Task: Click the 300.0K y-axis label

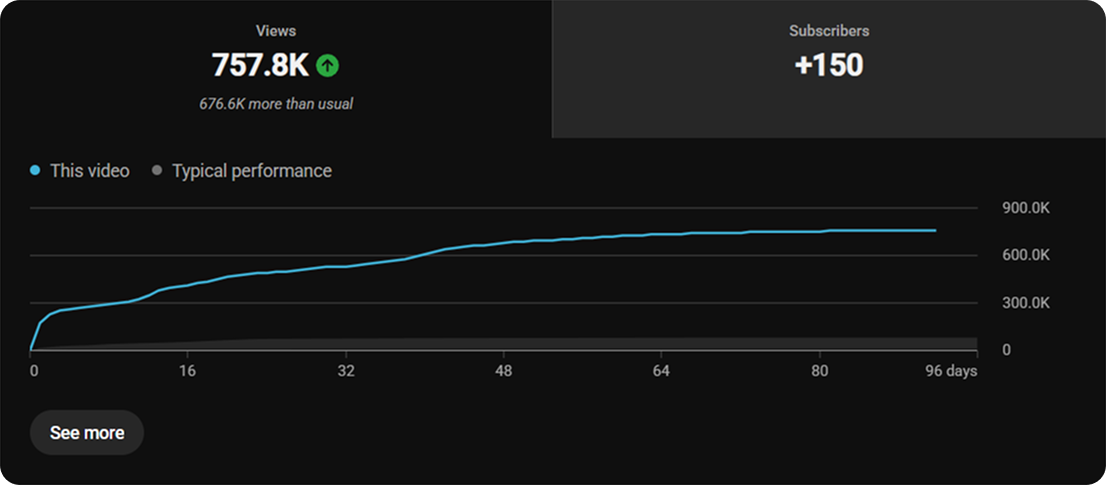Action: tap(1026, 303)
